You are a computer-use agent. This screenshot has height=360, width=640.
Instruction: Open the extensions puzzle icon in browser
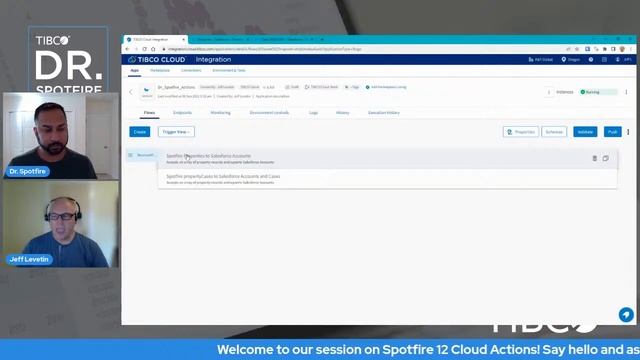(x=604, y=49)
